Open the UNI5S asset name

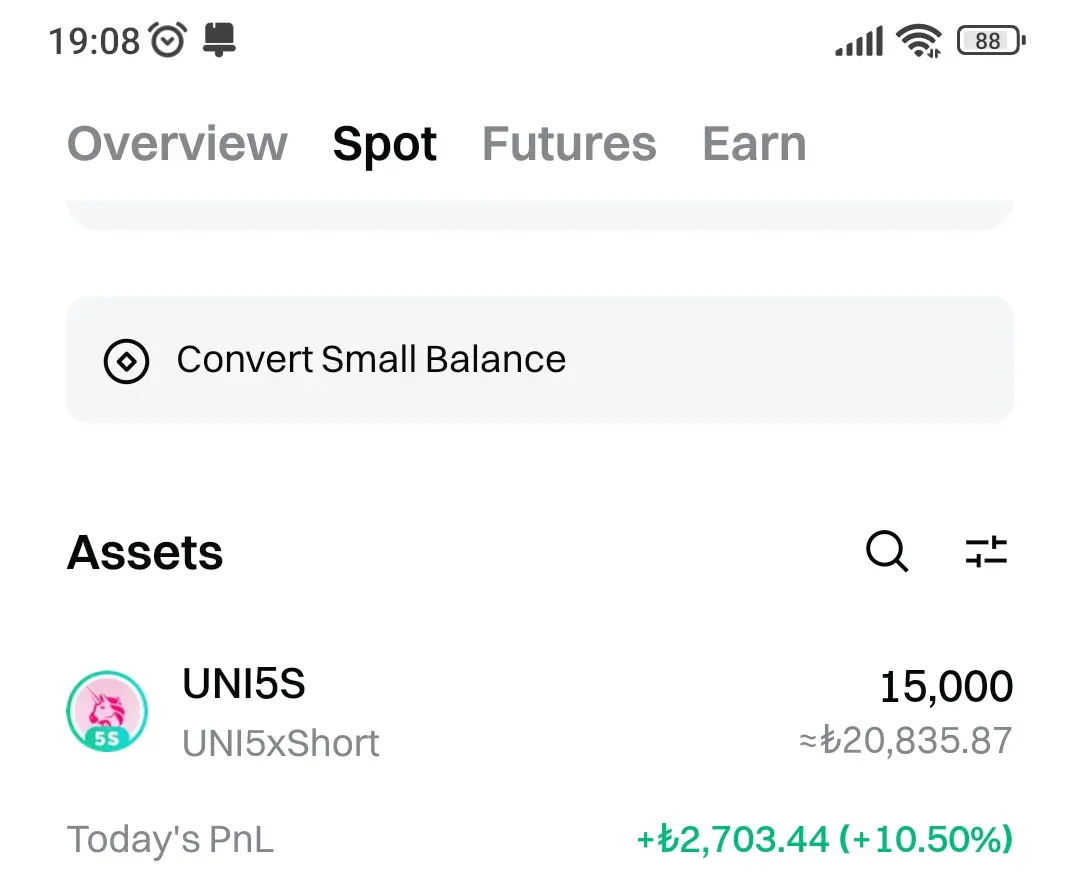pos(244,685)
